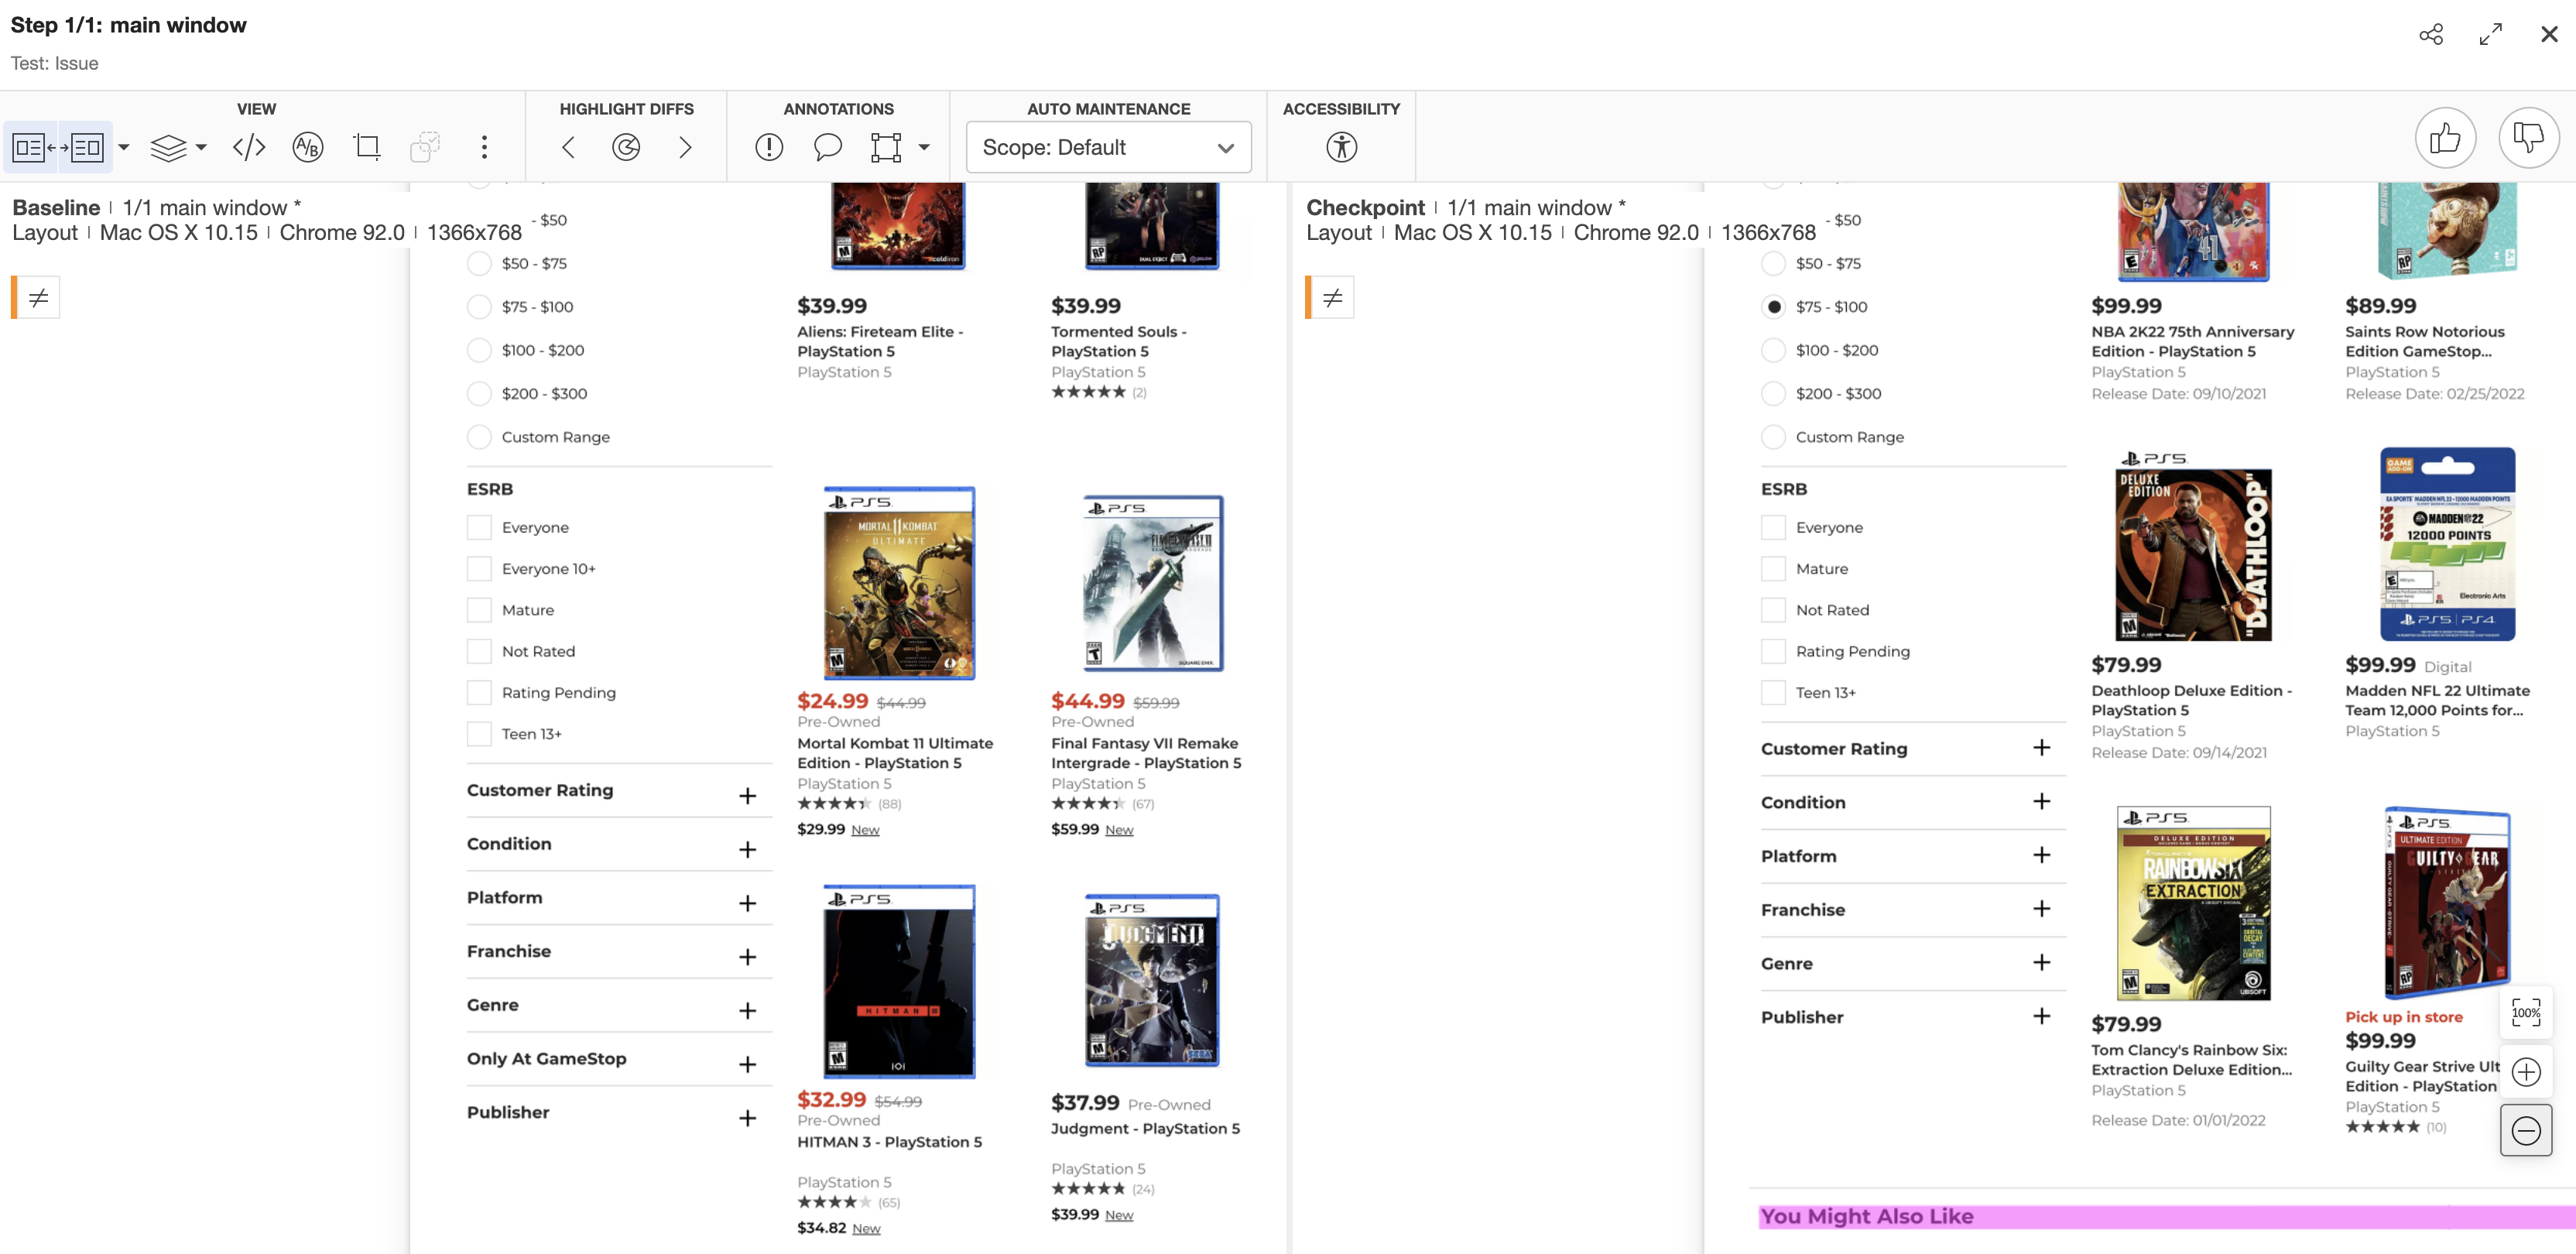The image size is (2576, 1254).
Task: Close the step viewer with X
Action: (x=2549, y=35)
